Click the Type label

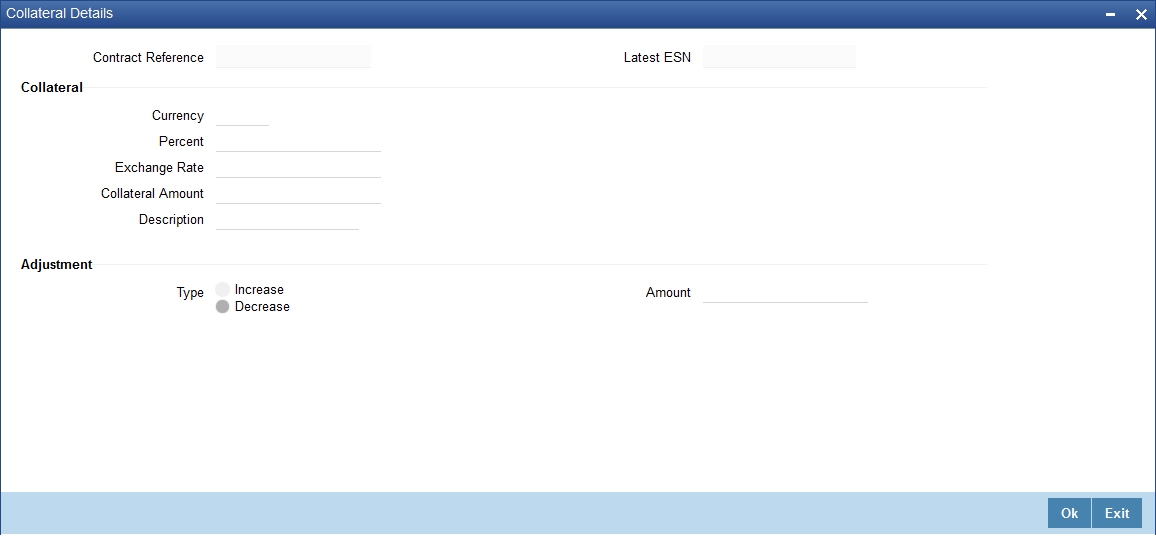(x=190, y=293)
